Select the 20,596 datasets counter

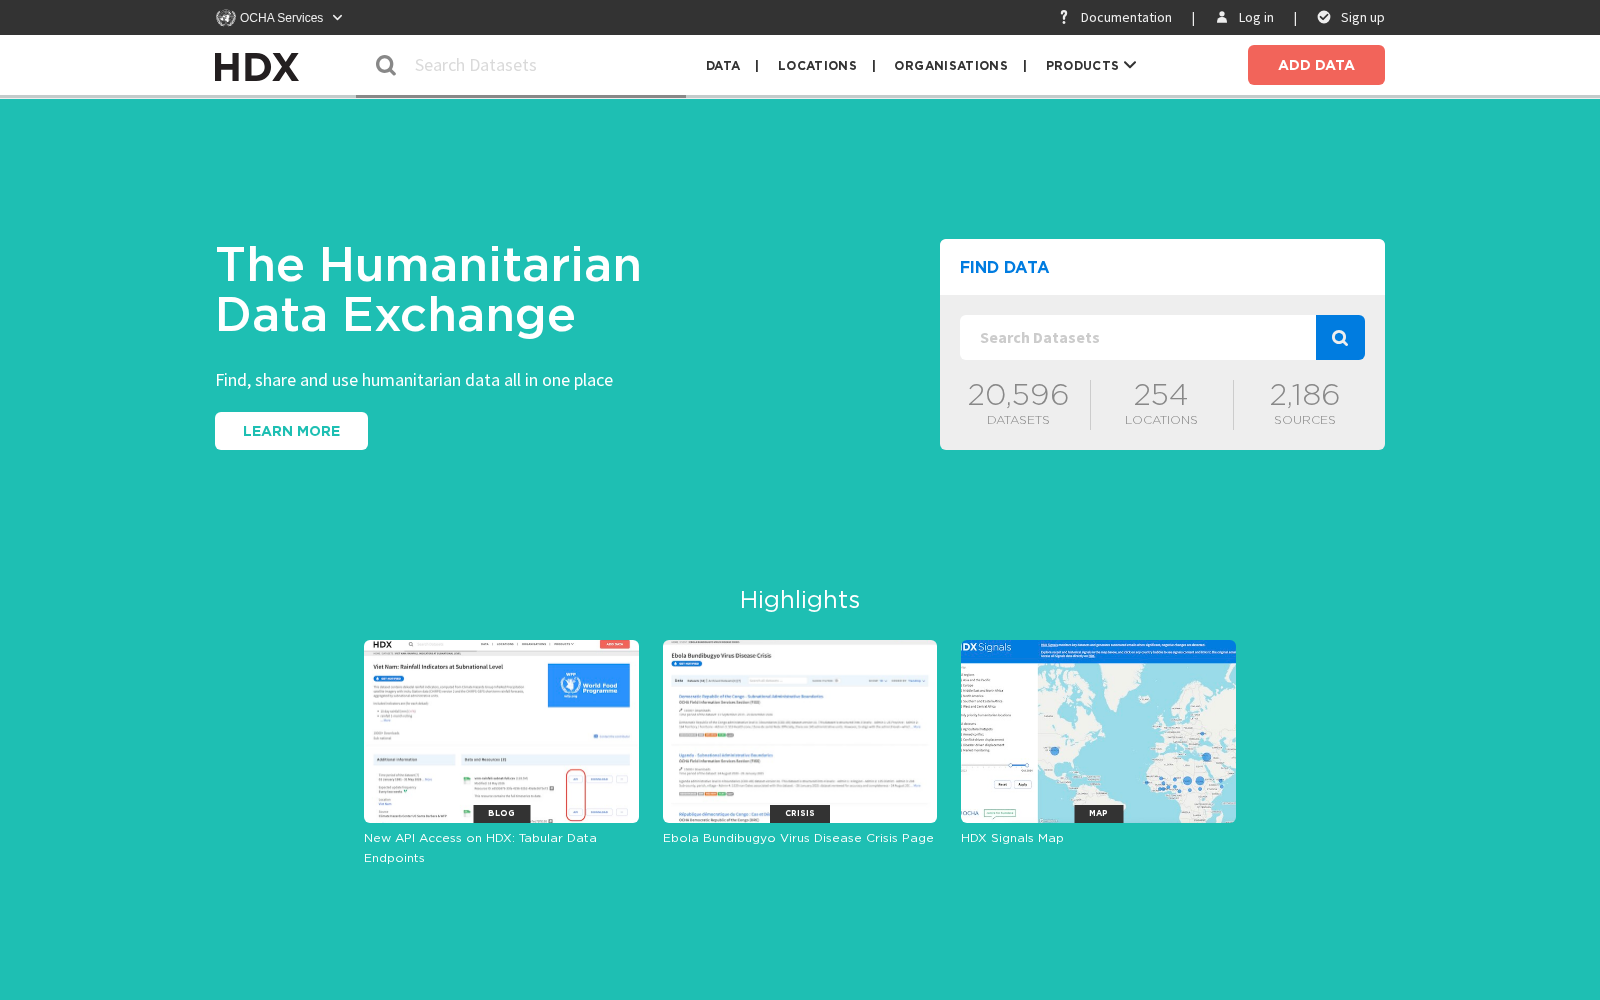1018,404
